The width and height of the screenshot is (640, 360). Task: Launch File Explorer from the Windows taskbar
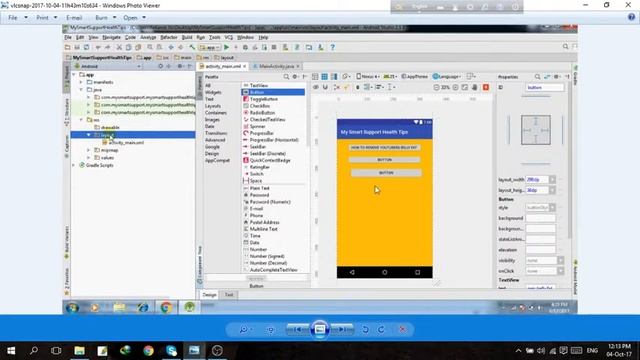[79, 351]
